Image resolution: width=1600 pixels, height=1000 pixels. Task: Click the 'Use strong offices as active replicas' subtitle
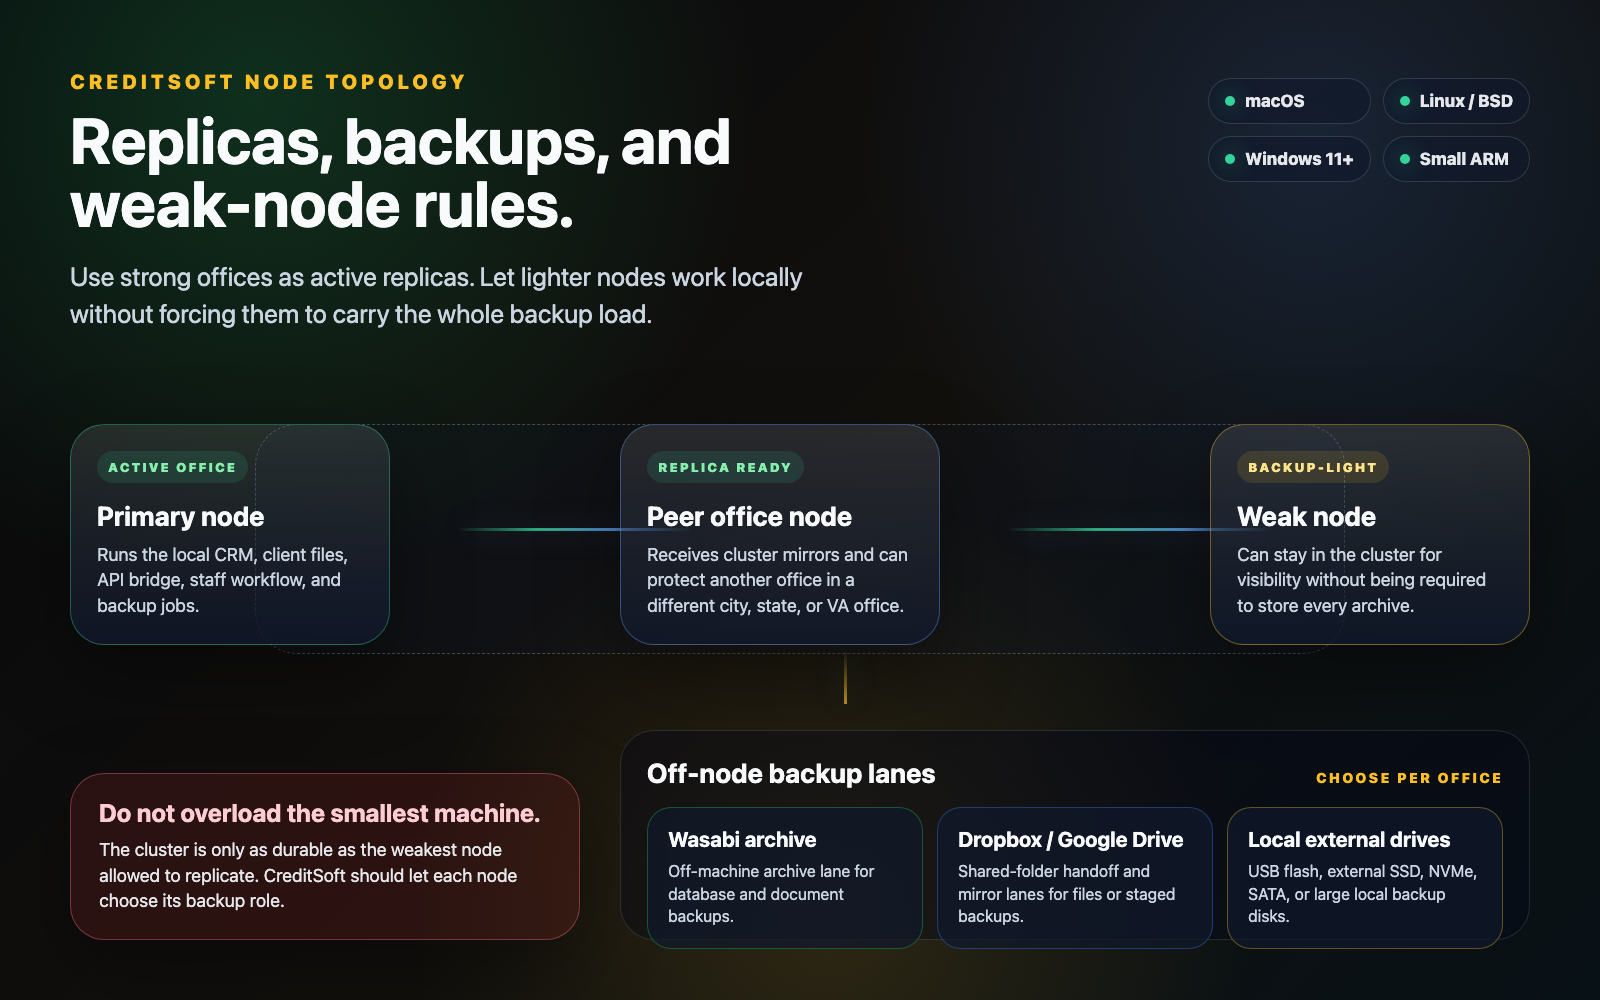pos(436,296)
